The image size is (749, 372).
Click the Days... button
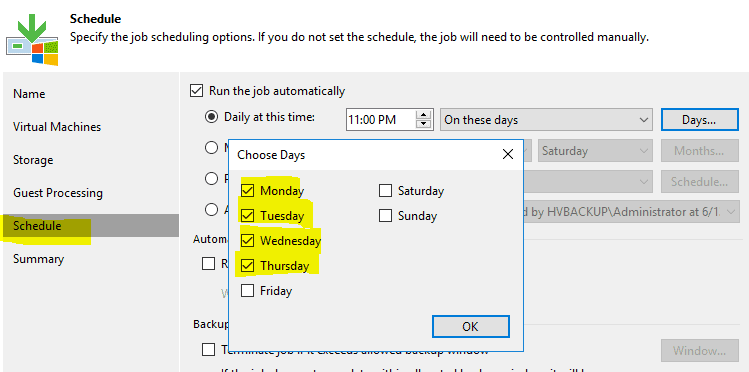700,120
